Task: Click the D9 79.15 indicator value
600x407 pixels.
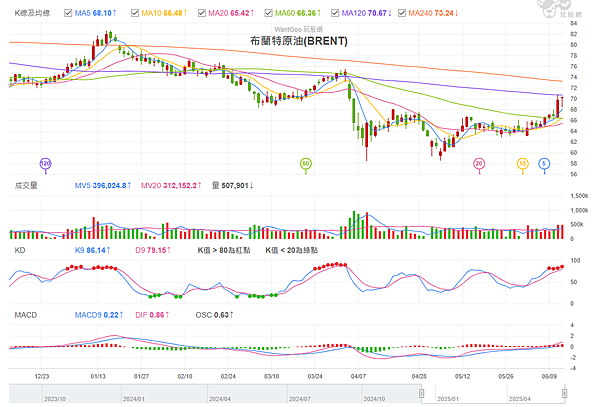Action: (153, 250)
